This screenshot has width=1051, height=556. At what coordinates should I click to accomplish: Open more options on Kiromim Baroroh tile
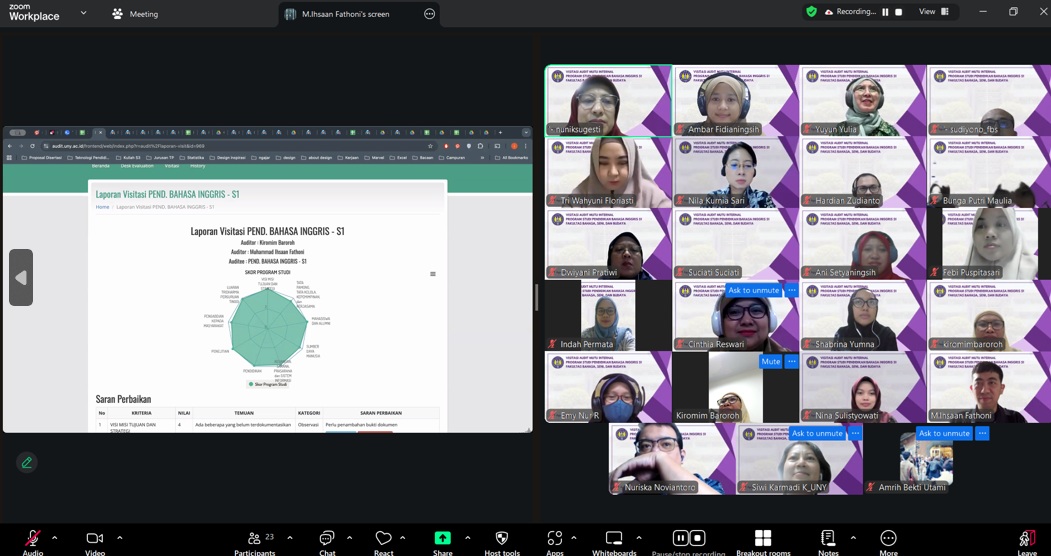pyautogui.click(x=792, y=361)
